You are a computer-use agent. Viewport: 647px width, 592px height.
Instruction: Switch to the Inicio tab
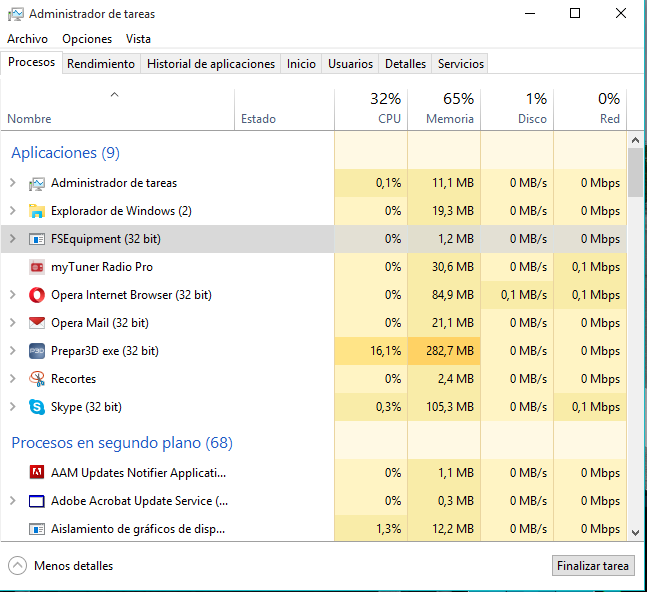(x=301, y=64)
